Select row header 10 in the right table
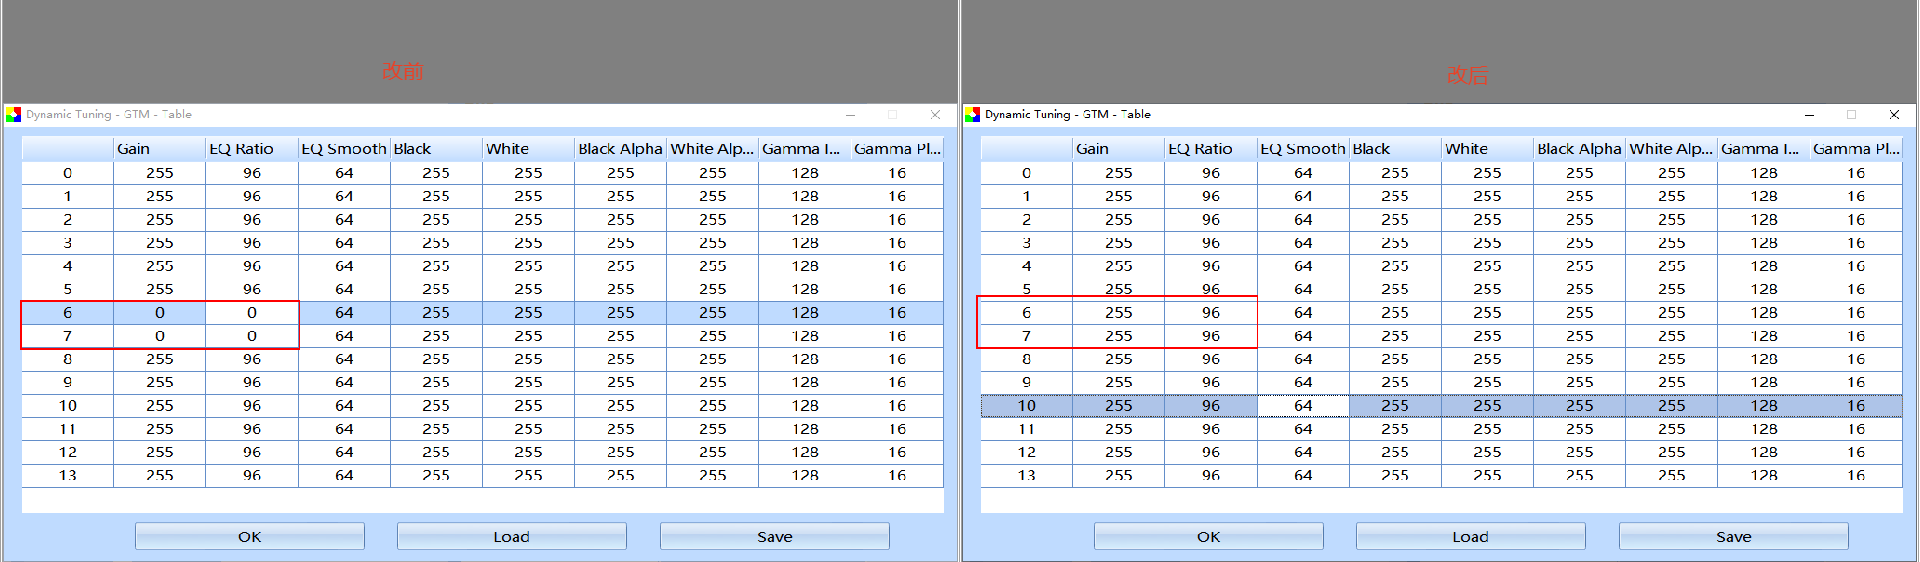The image size is (1920, 562). click(1027, 406)
